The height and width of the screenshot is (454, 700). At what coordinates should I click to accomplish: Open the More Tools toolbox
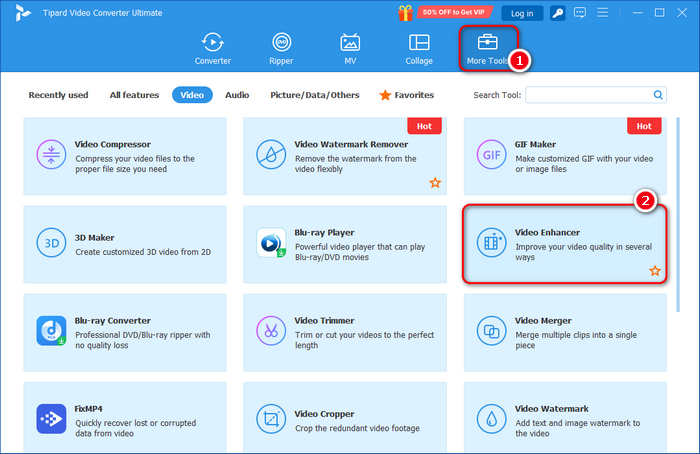pos(488,49)
